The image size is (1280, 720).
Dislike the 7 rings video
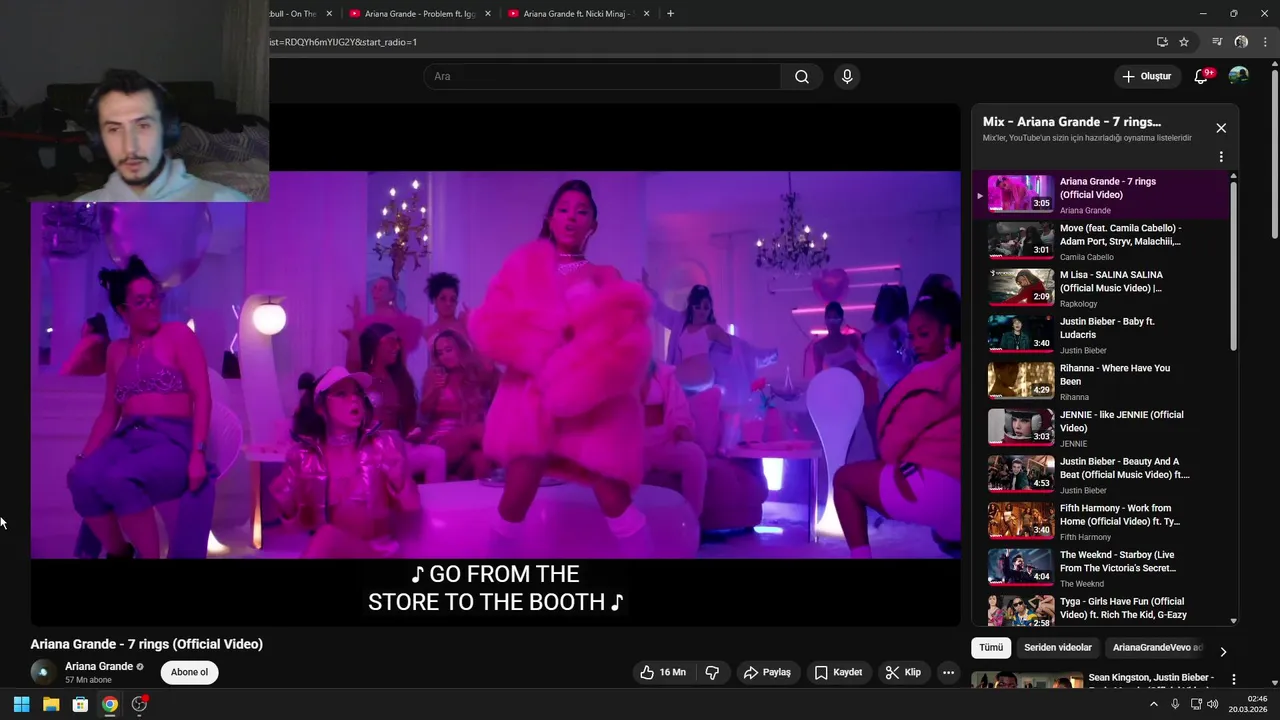tap(712, 673)
